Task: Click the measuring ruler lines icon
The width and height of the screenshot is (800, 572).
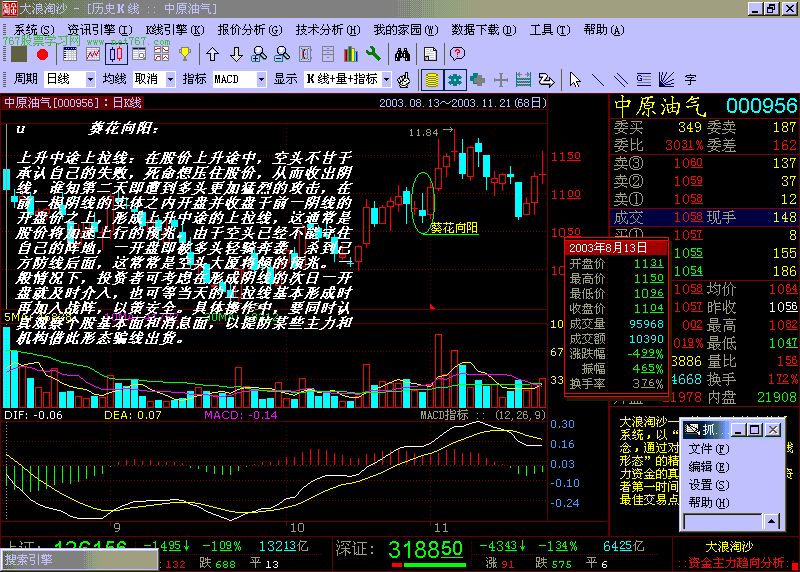Action: tap(523, 80)
